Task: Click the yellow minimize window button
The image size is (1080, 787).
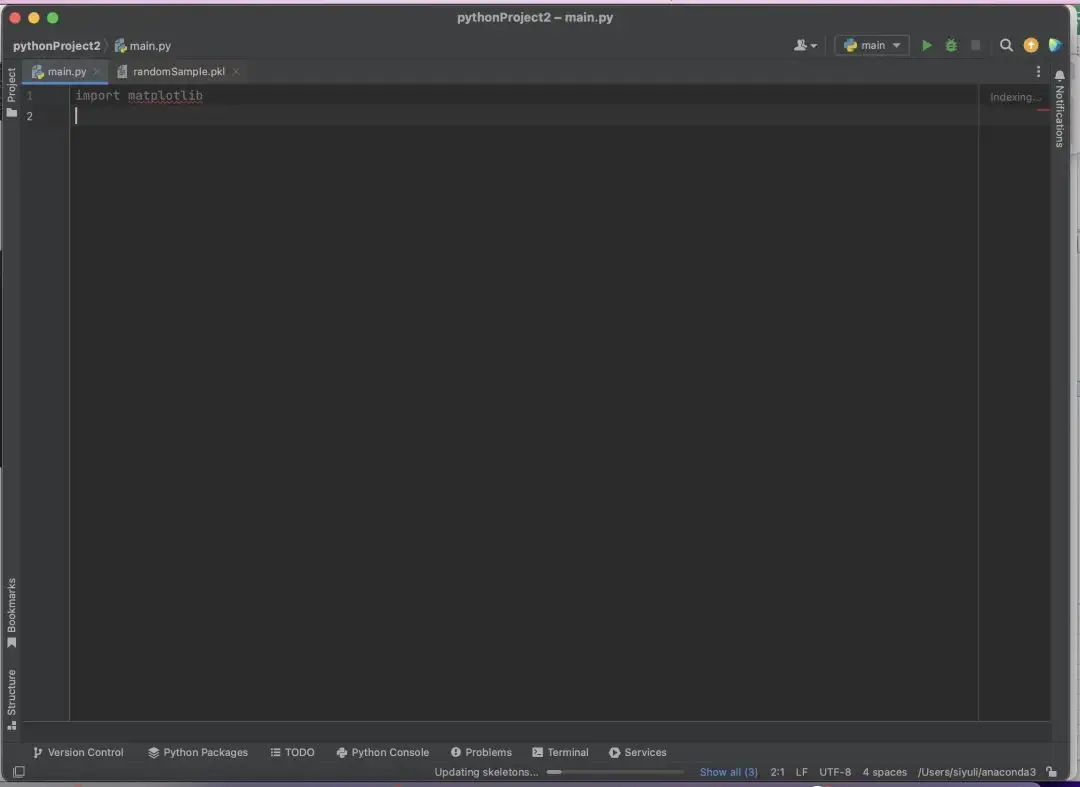Action: [x=34, y=18]
